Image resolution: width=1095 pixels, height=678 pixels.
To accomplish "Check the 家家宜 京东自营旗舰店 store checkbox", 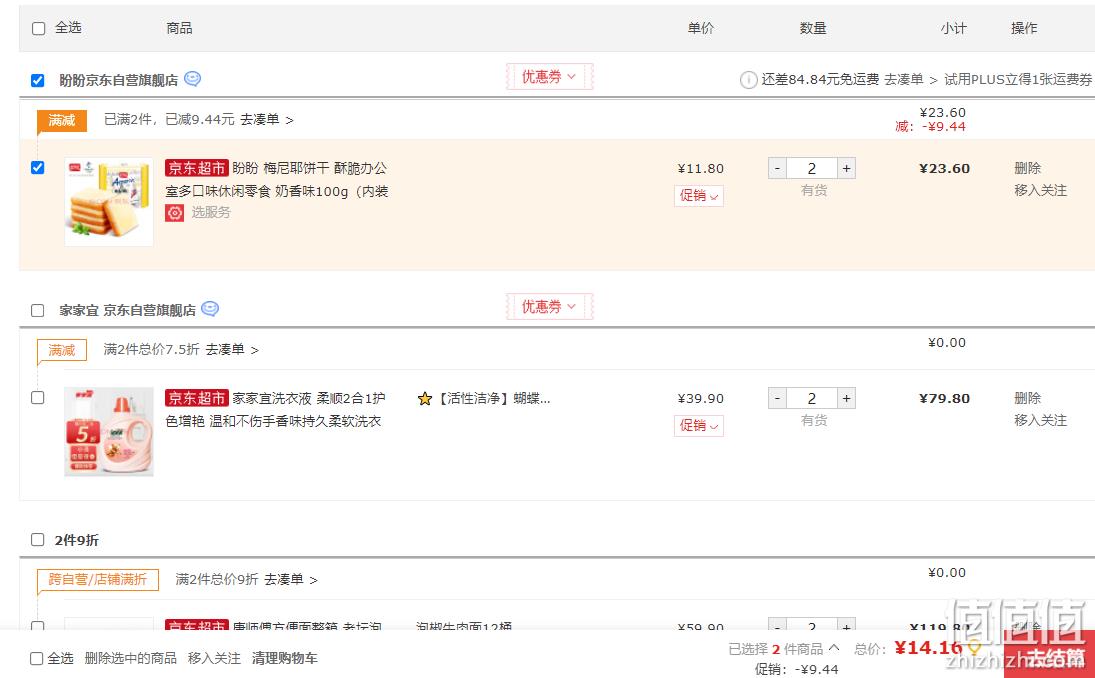I will [38, 310].
